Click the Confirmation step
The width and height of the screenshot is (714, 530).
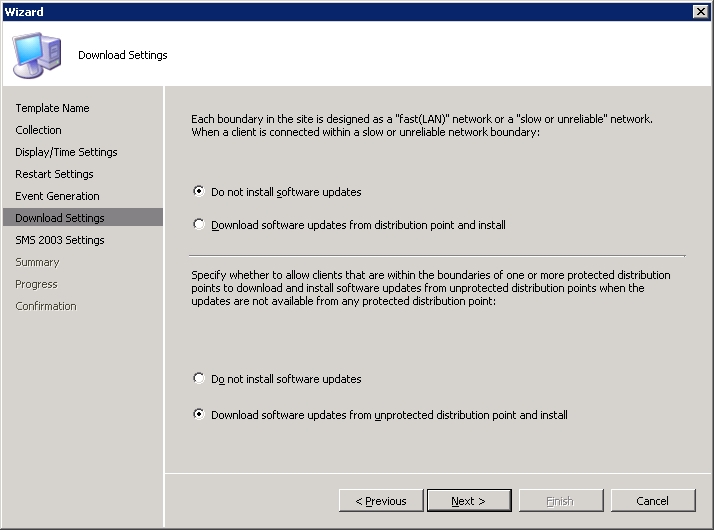click(46, 306)
